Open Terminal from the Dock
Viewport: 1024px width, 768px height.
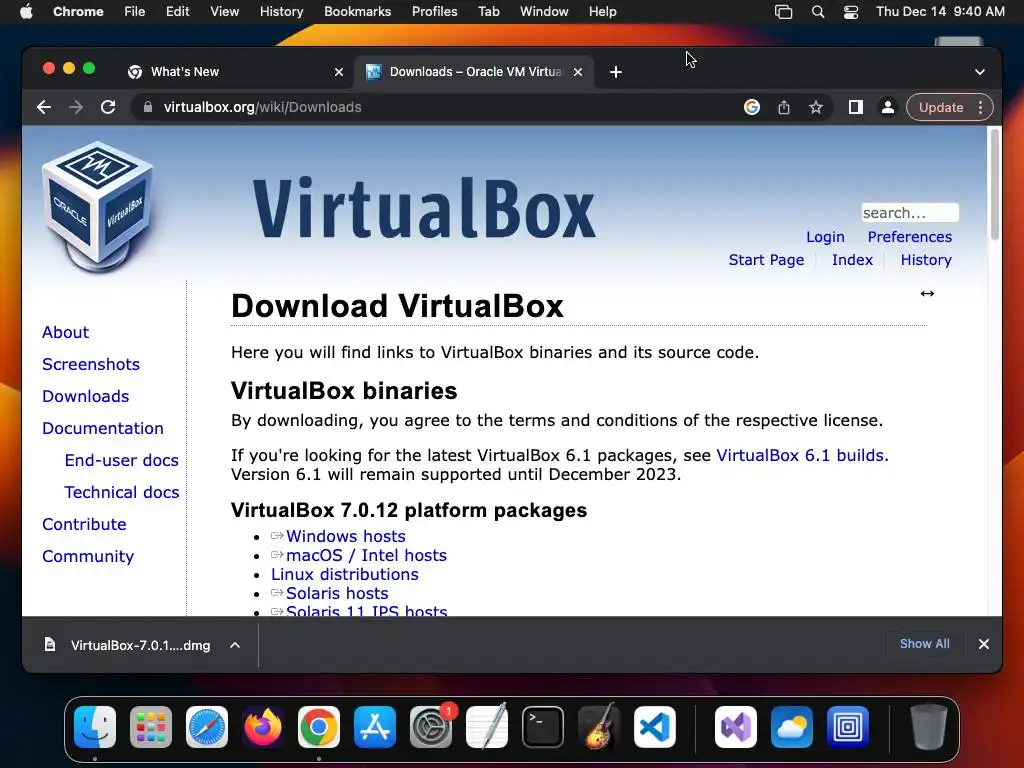pyautogui.click(x=543, y=727)
